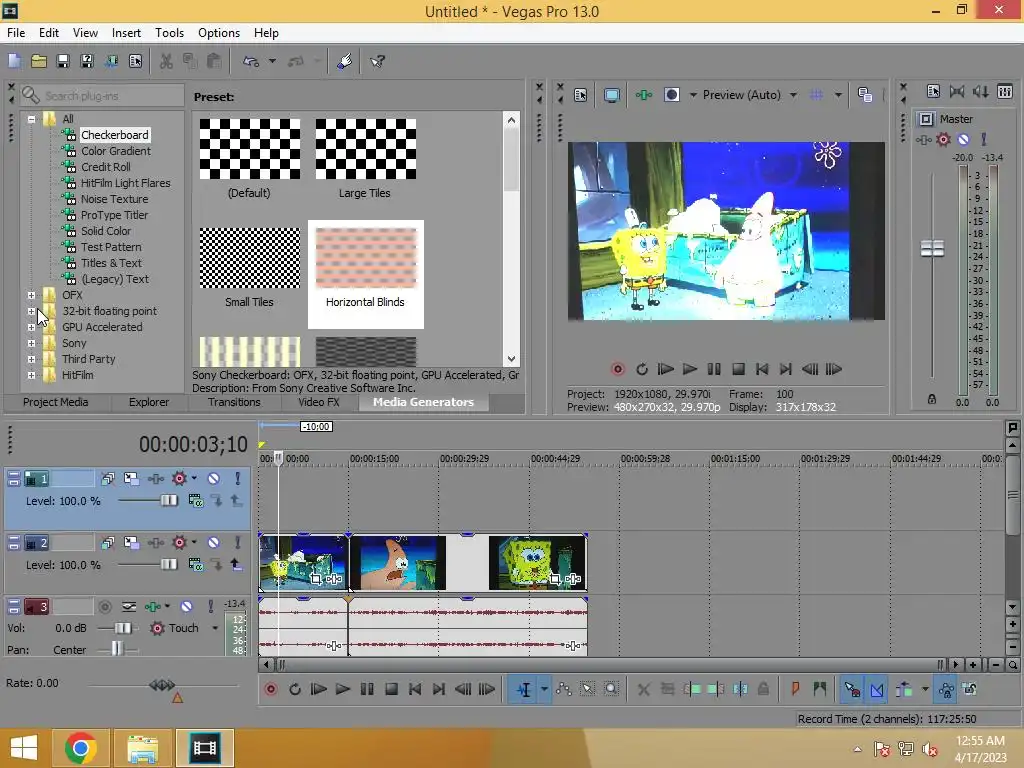Select the Large Tiles checkerboard preset
This screenshot has height=768, width=1024.
tap(365, 158)
